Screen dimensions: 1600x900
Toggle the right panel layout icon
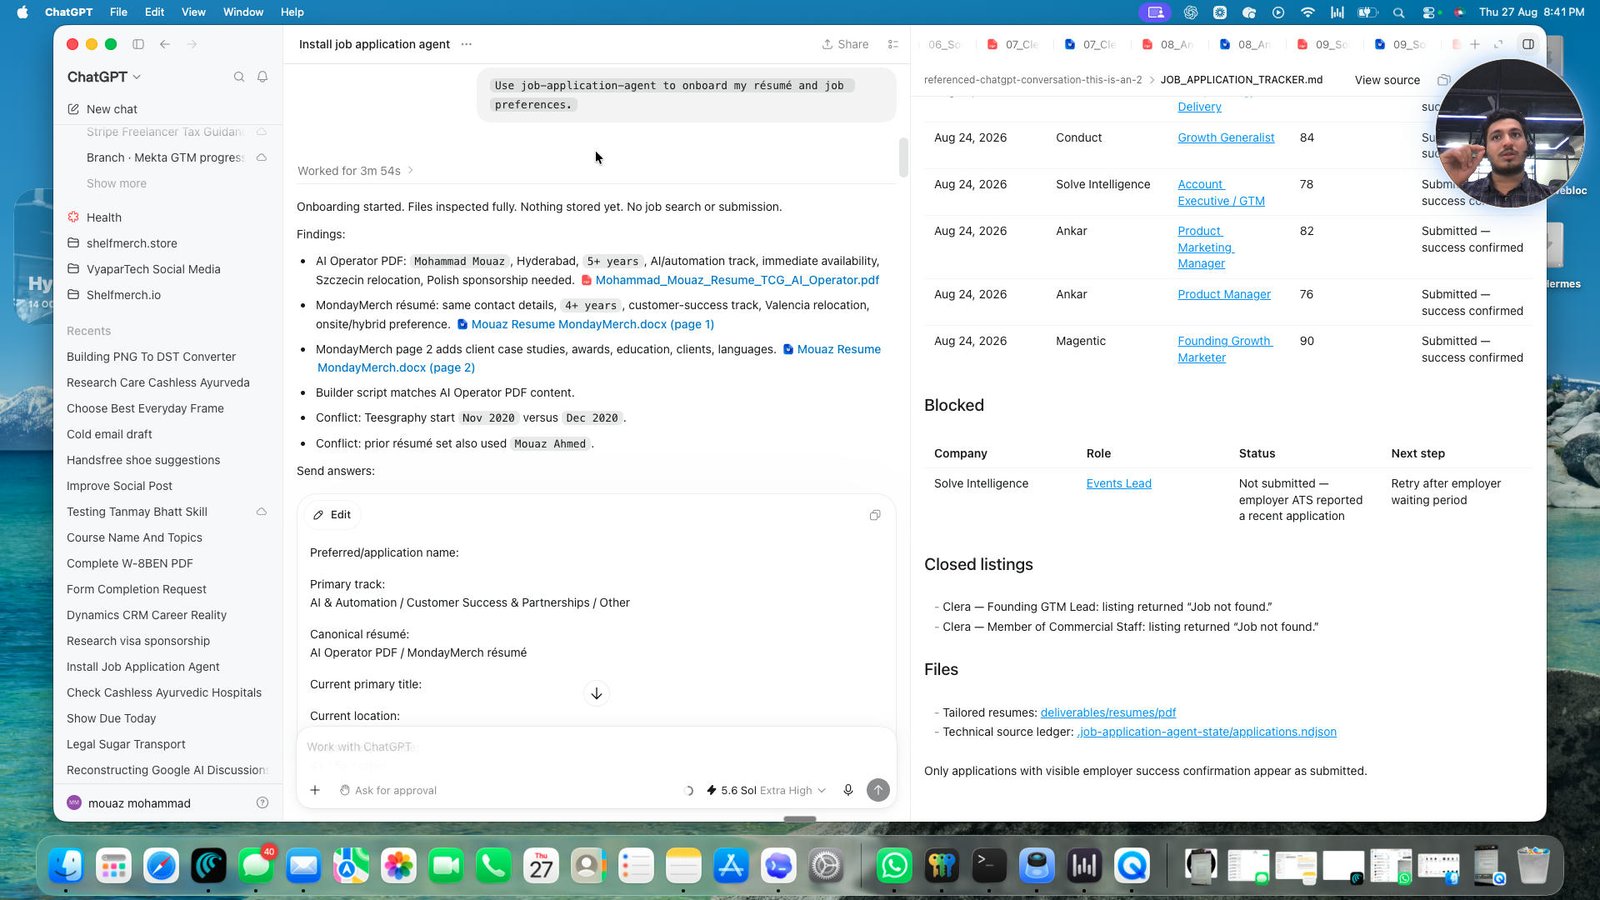click(1528, 44)
